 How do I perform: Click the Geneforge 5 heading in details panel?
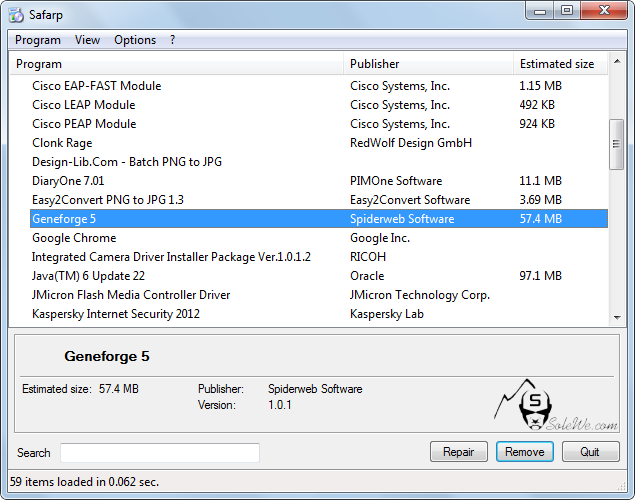(107, 356)
